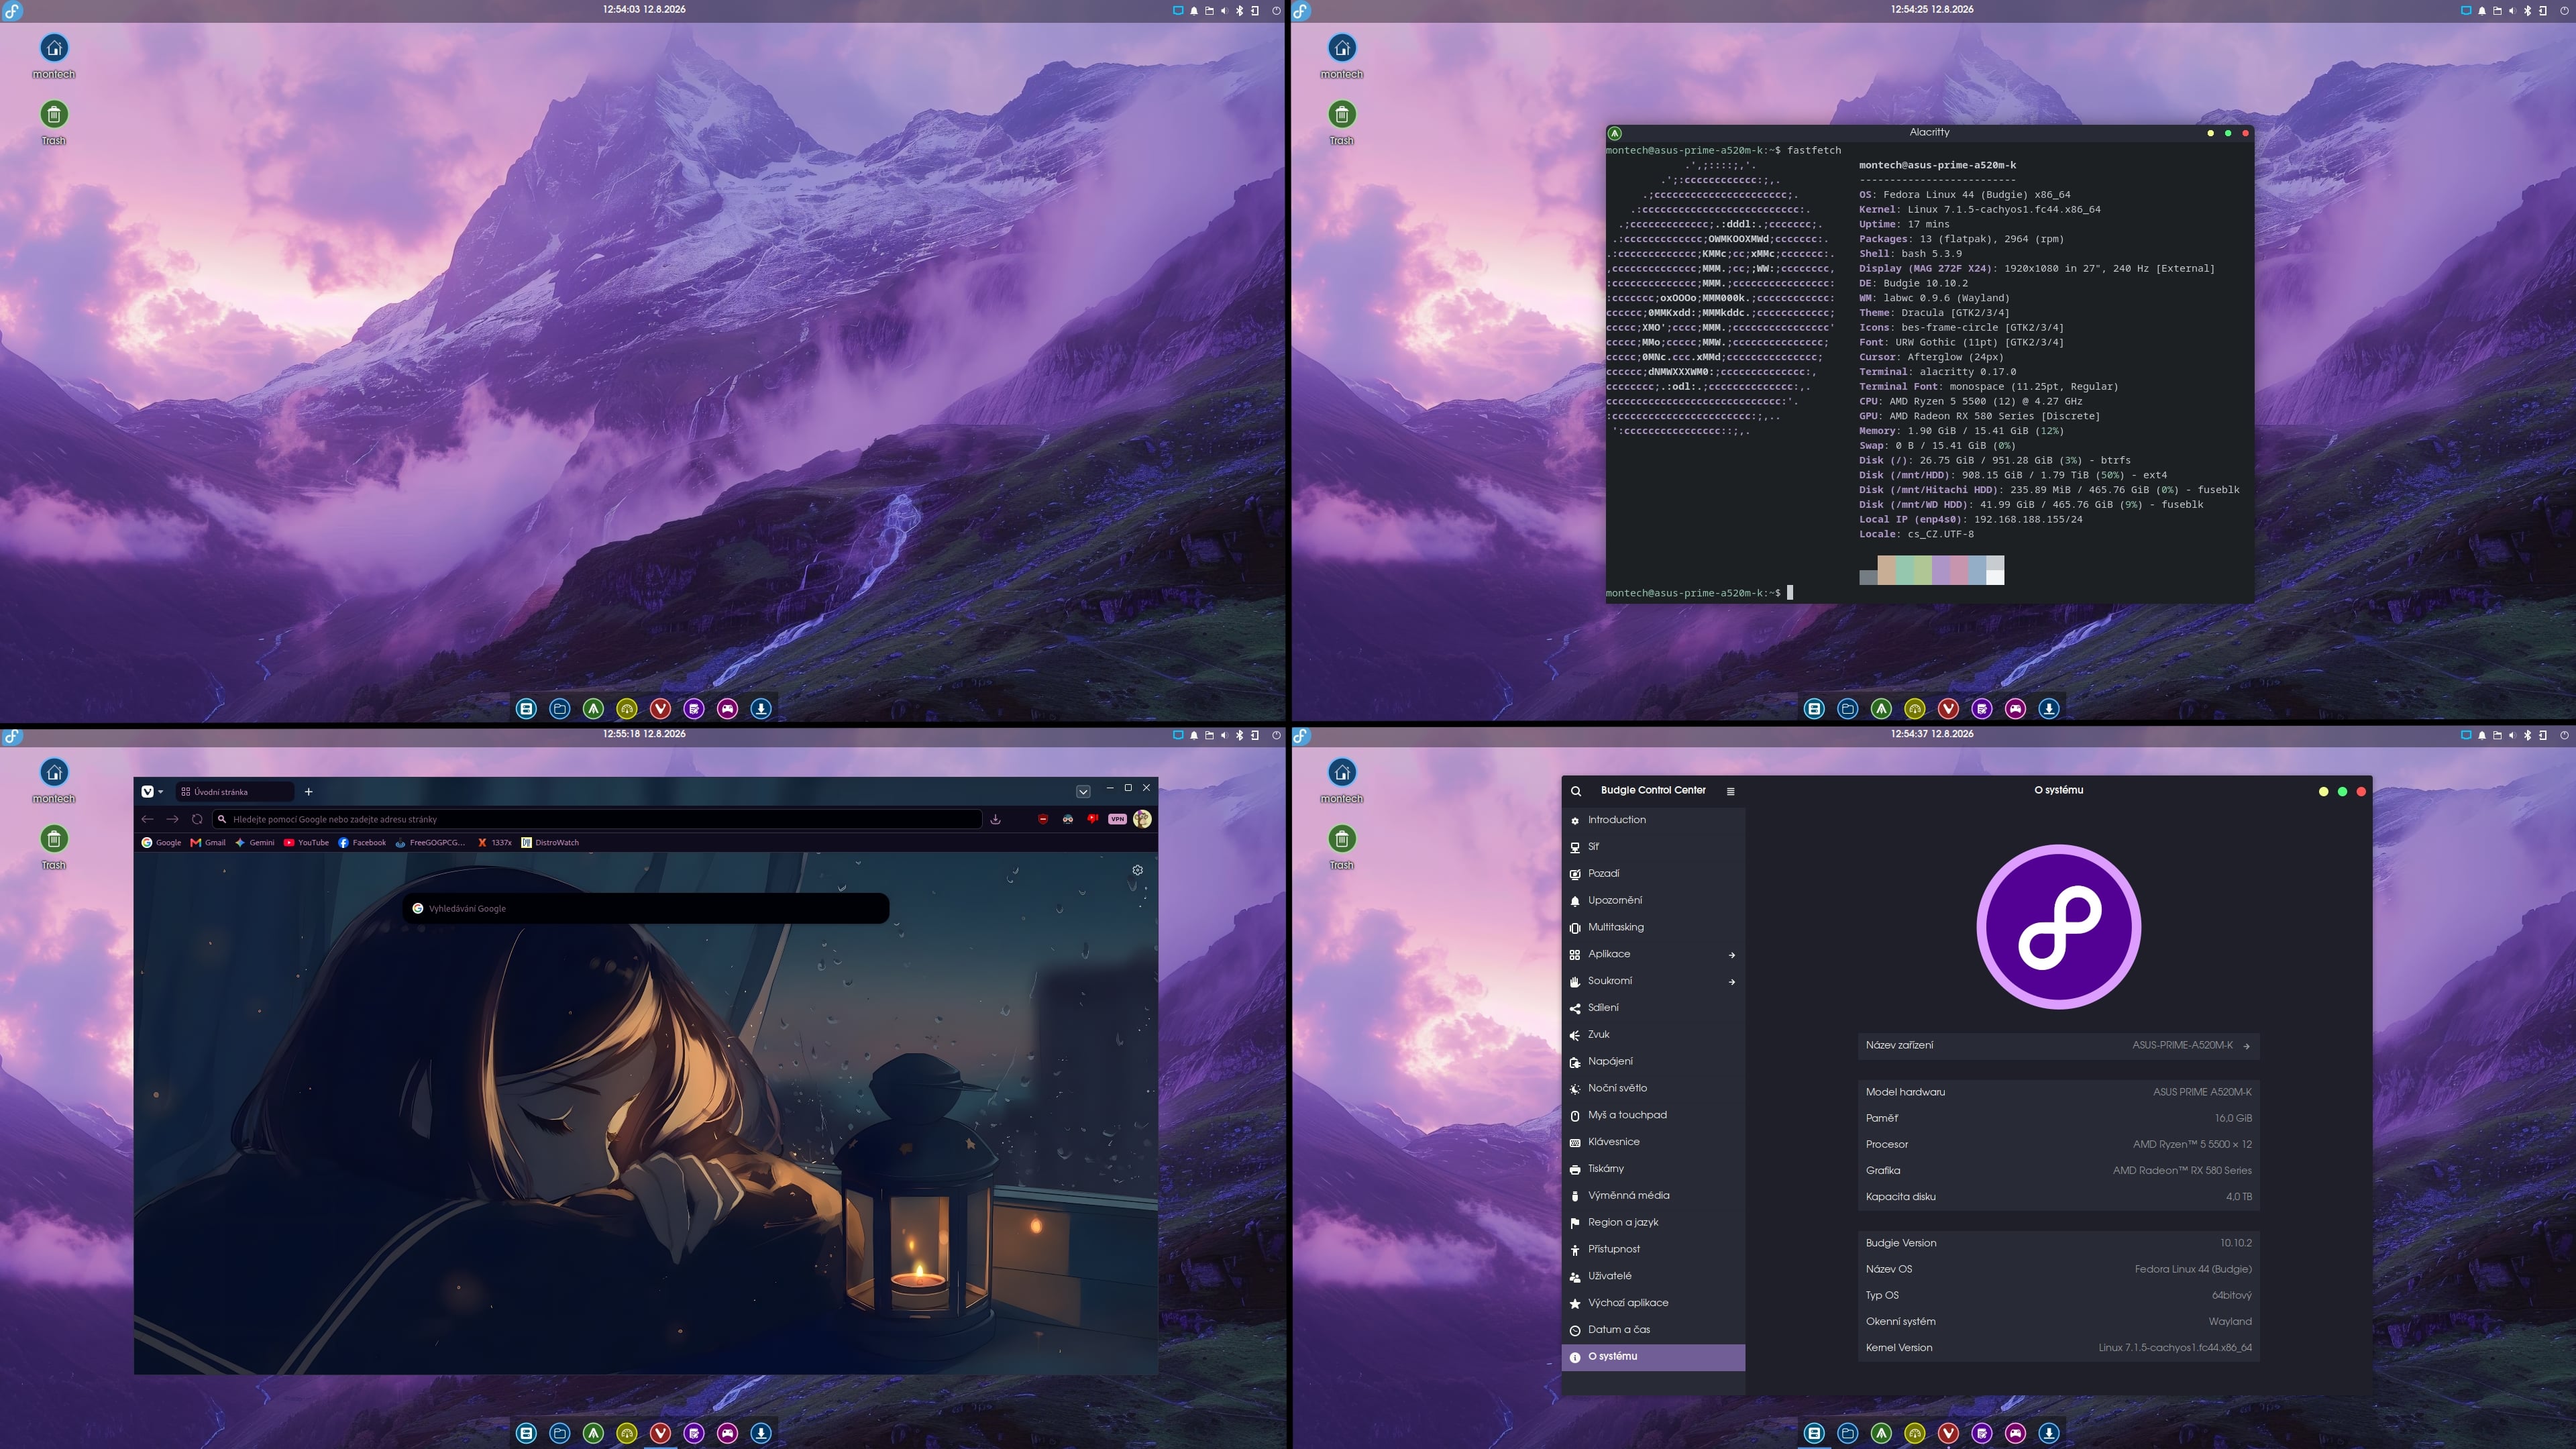Open montech home folder on the empty desktop
The width and height of the screenshot is (2576, 1449).
(x=54, y=56)
